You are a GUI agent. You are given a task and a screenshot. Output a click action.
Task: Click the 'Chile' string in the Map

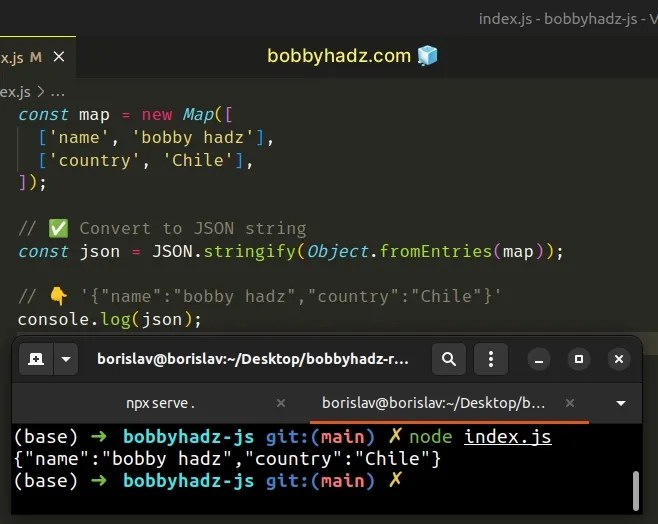pos(198,160)
